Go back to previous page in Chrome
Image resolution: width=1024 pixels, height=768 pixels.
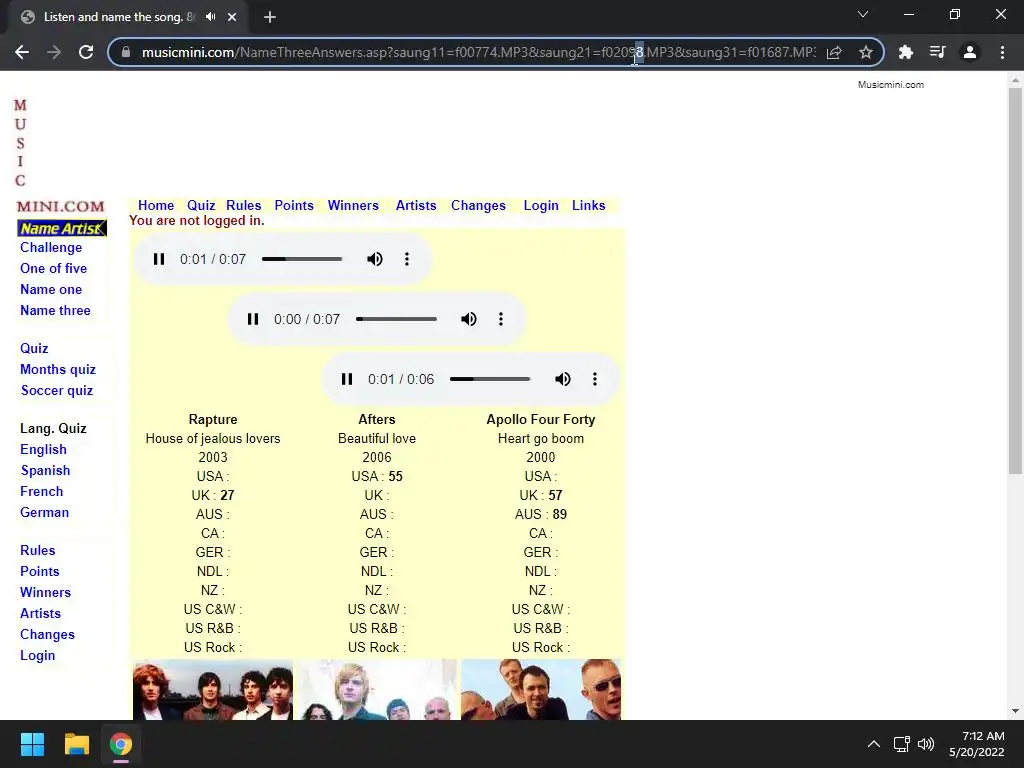point(22,52)
